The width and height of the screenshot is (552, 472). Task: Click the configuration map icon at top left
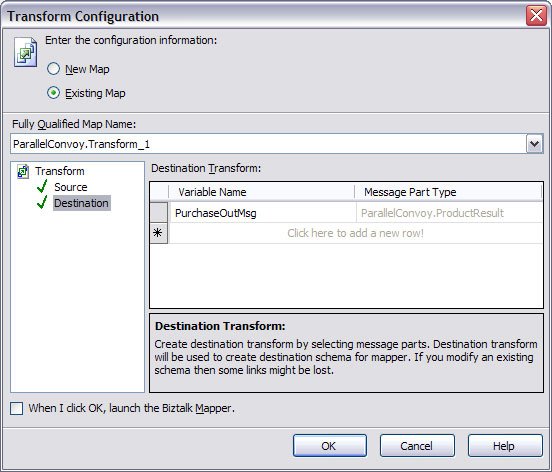pos(25,52)
